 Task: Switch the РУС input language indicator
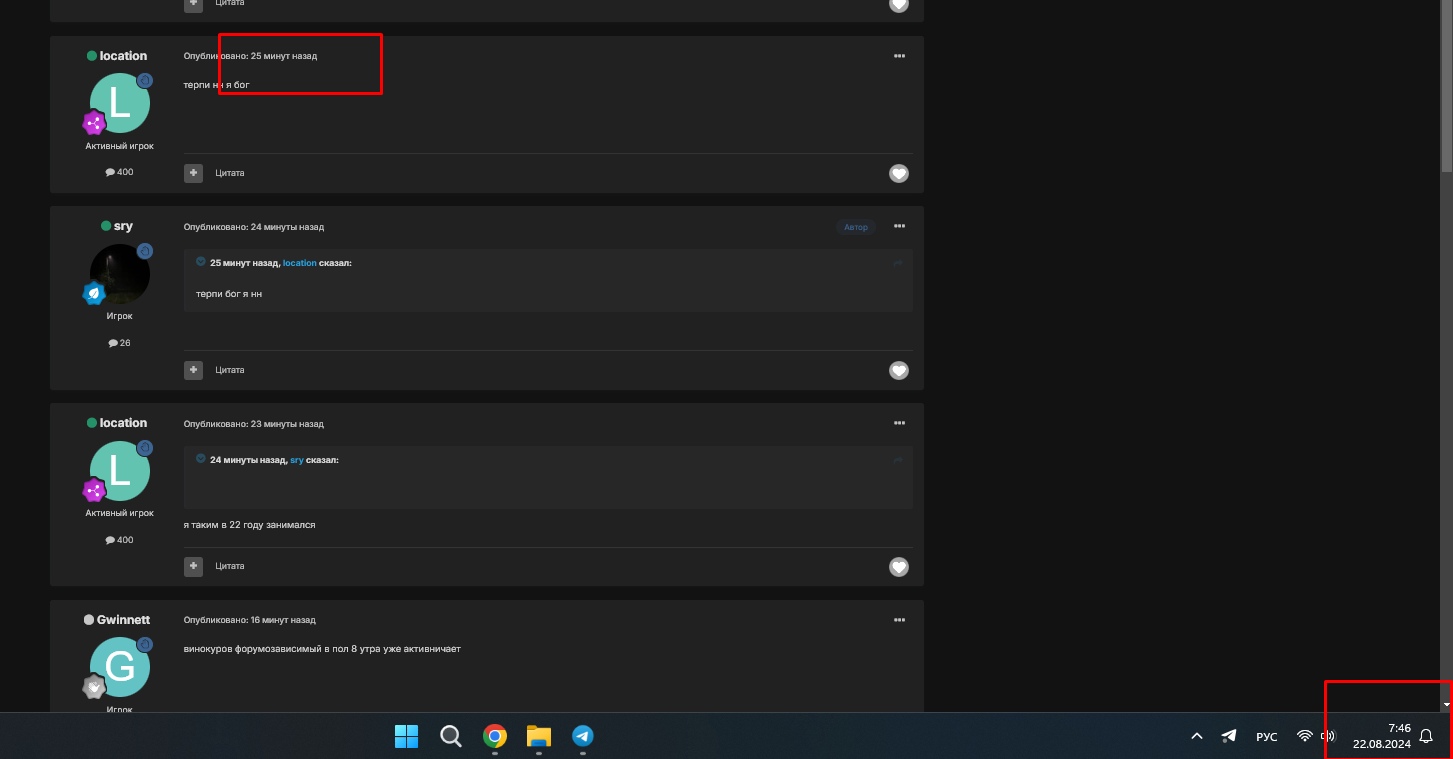(x=1266, y=737)
